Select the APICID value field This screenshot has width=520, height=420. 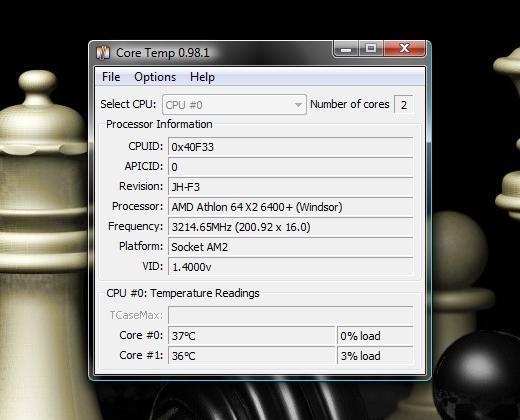point(291,167)
